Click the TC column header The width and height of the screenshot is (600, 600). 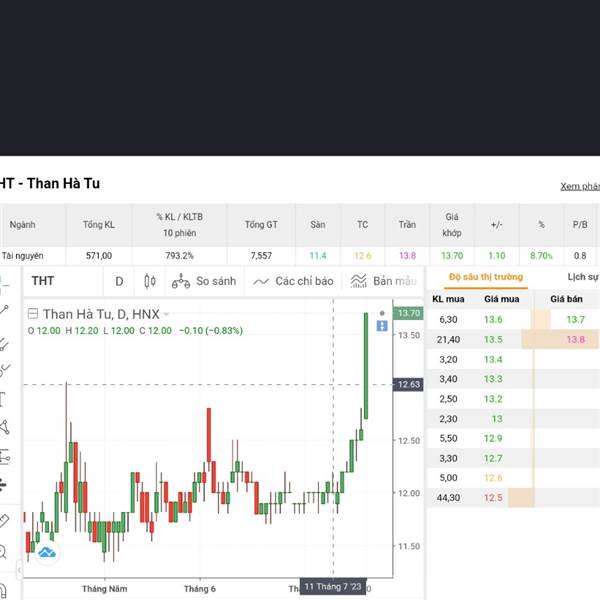tap(362, 225)
